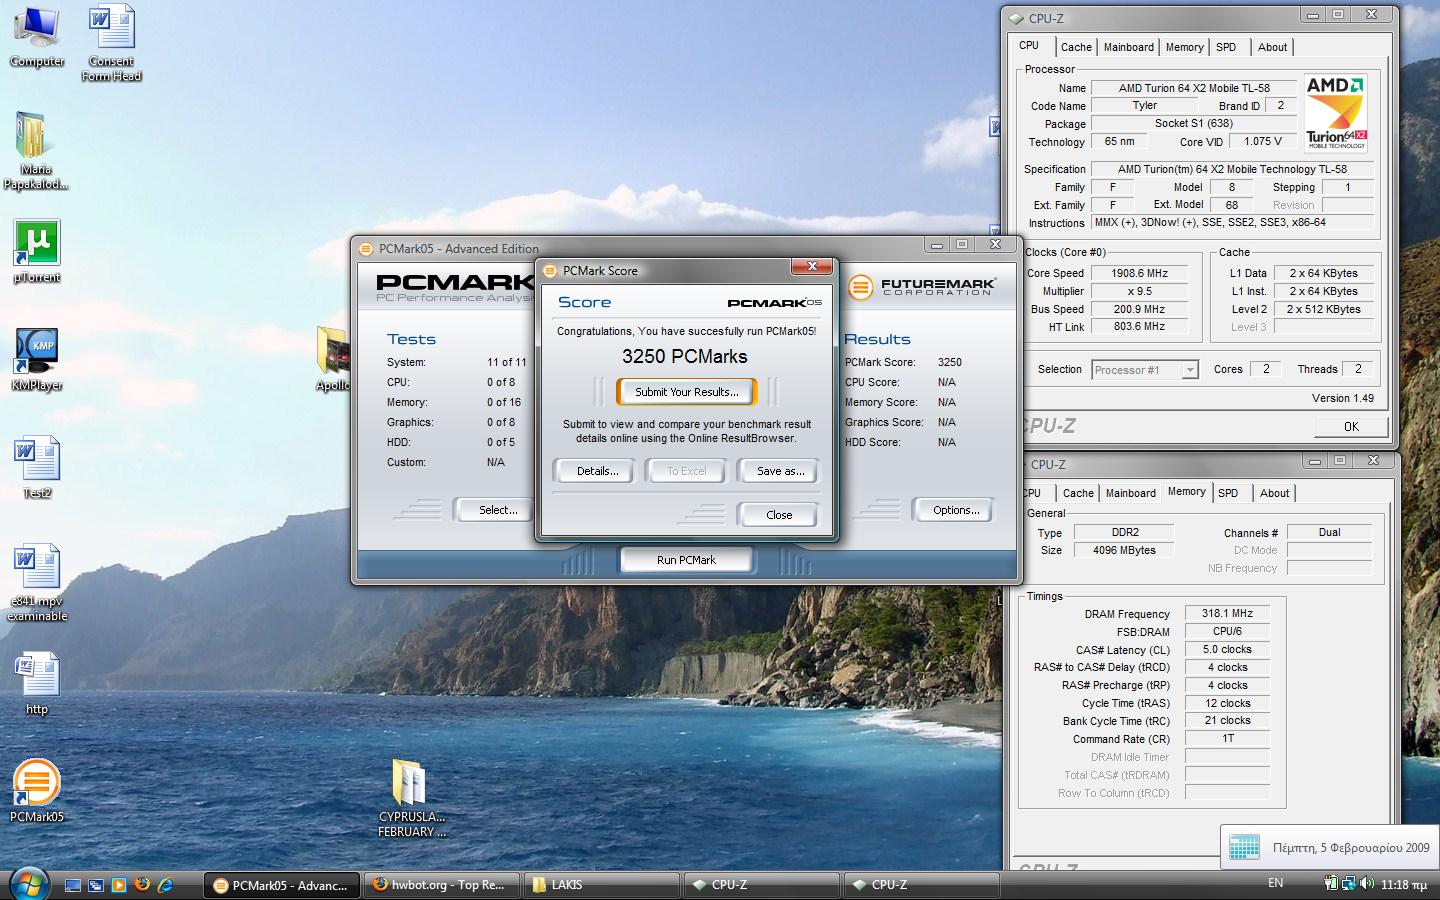Viewport: 1440px width, 900px height.
Task: Click the EN language bar indicator
Action: click(x=1275, y=884)
